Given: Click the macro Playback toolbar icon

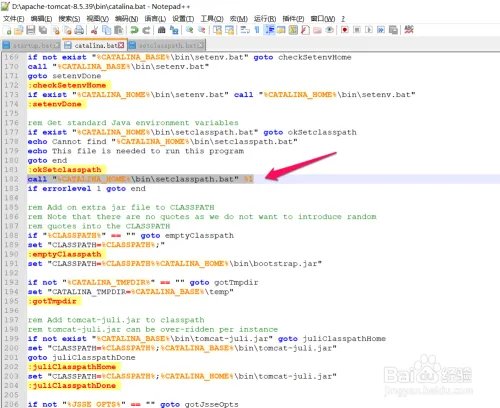Looking at the screenshot, I should coord(369,30).
